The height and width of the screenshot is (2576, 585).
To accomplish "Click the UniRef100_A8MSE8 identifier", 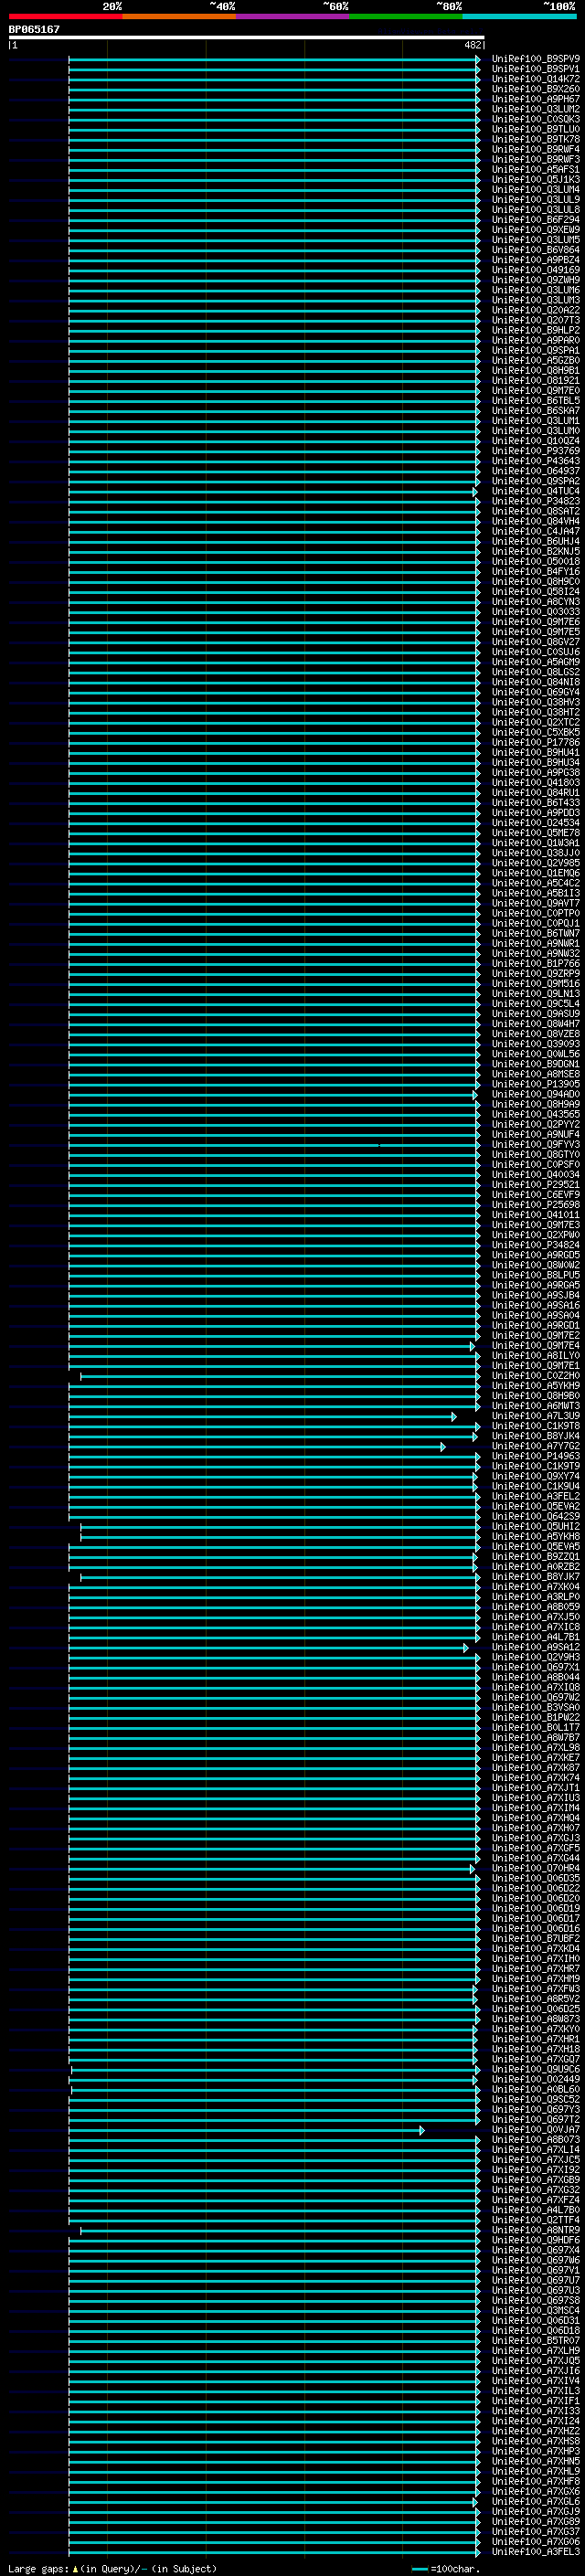I will pyautogui.click(x=535, y=1074).
